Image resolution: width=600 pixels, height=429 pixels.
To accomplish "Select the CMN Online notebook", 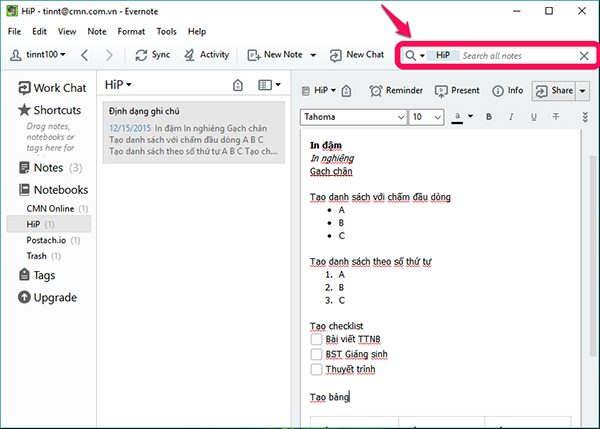I will (57, 209).
